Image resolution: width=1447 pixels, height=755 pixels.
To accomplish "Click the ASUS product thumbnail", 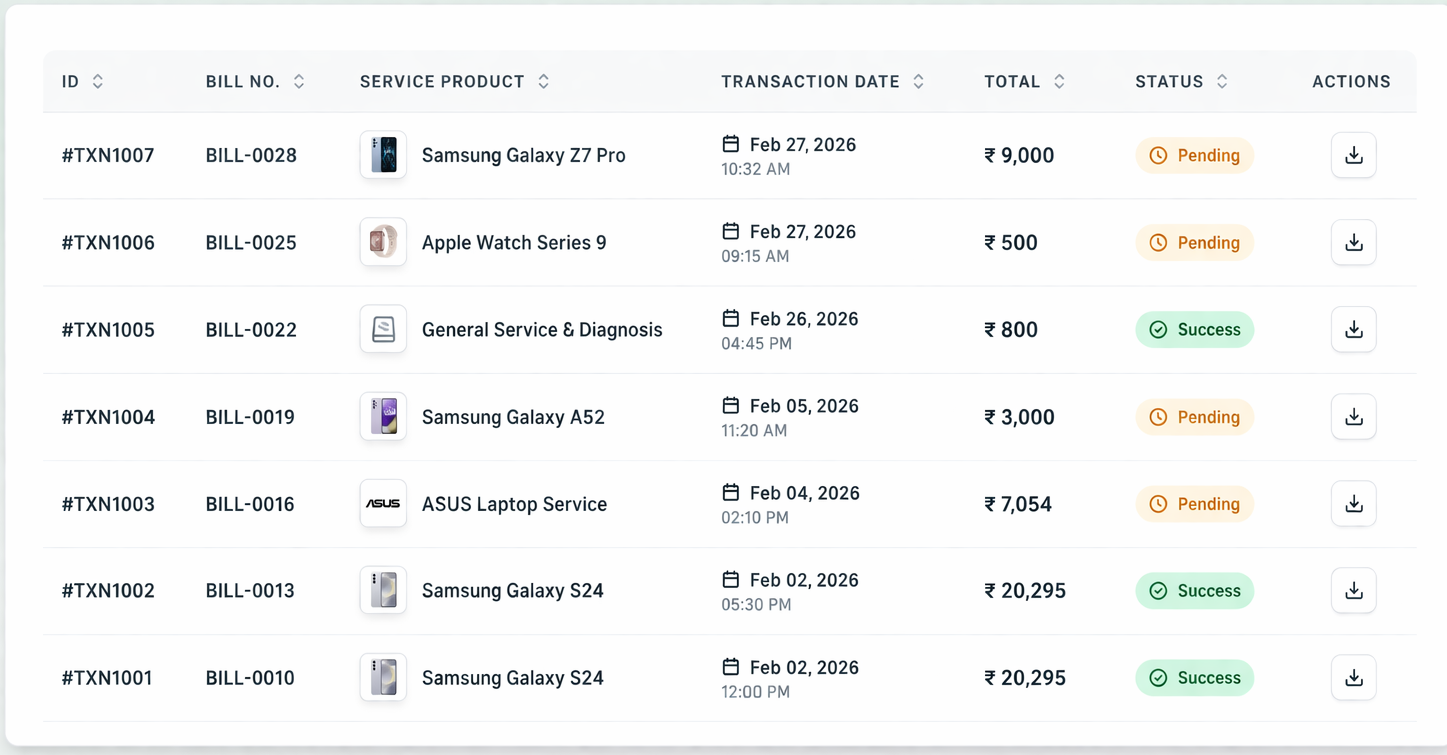I will (383, 503).
